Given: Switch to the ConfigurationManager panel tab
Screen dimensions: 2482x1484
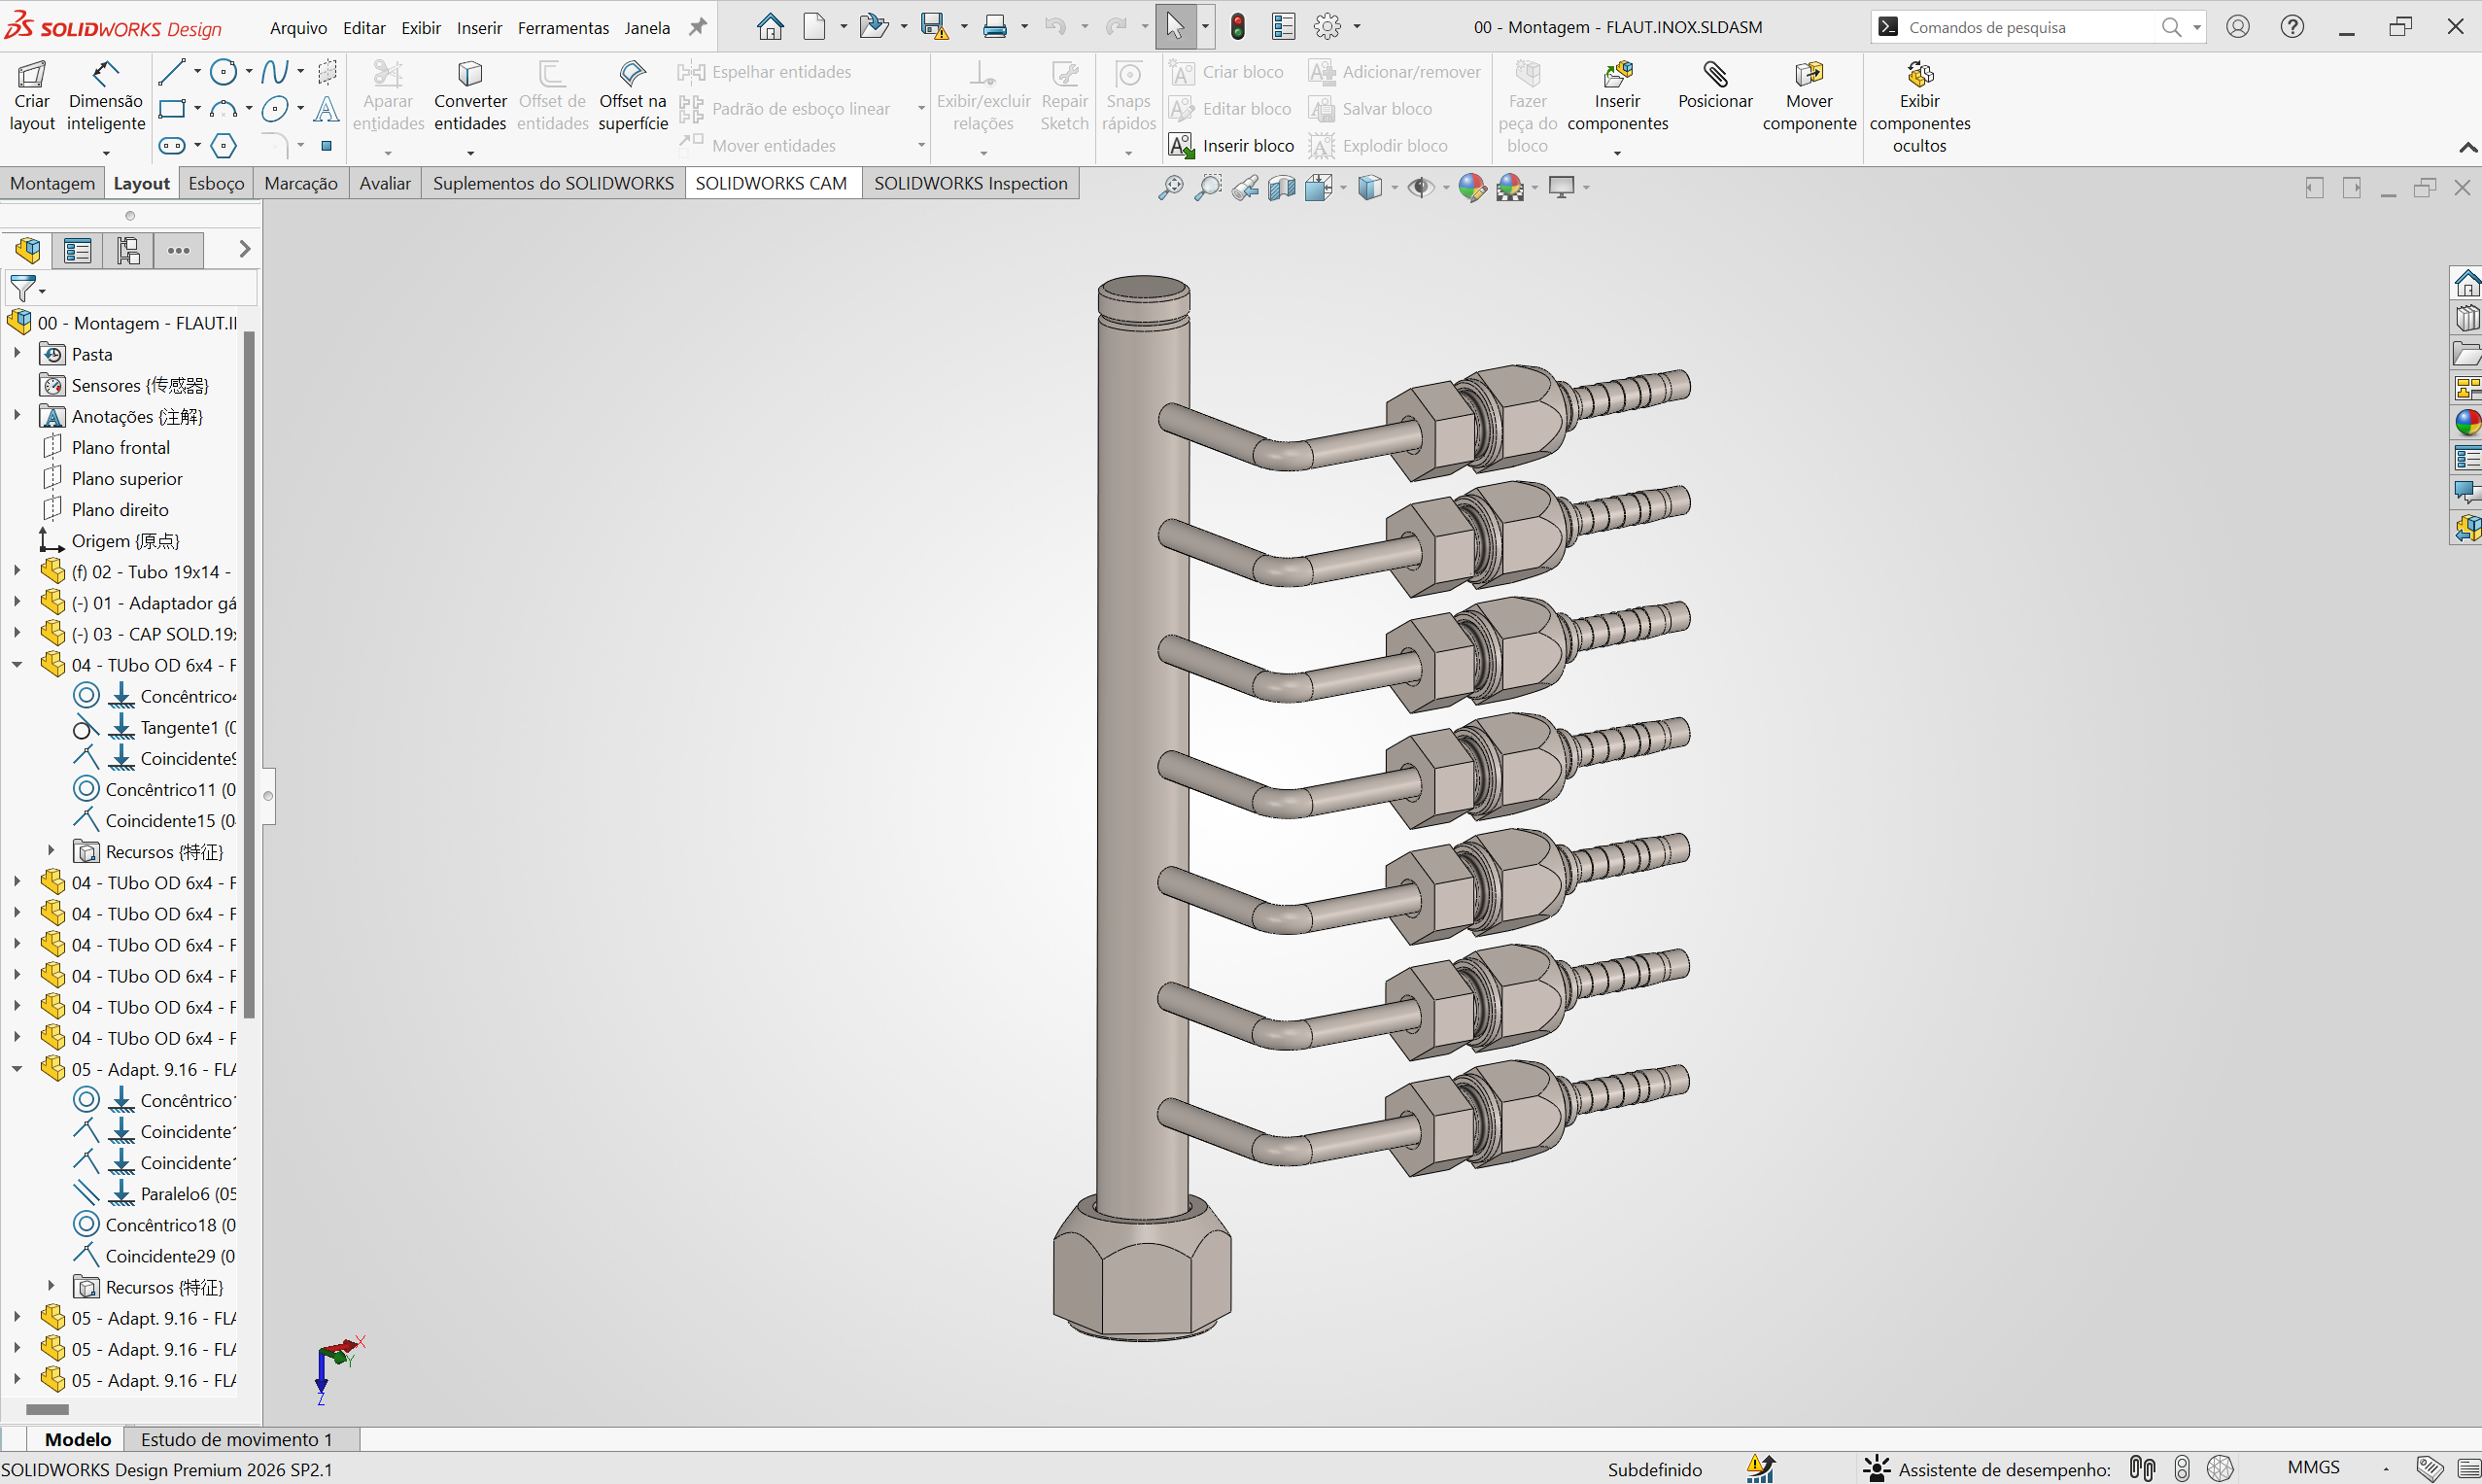Looking at the screenshot, I should (x=128, y=250).
